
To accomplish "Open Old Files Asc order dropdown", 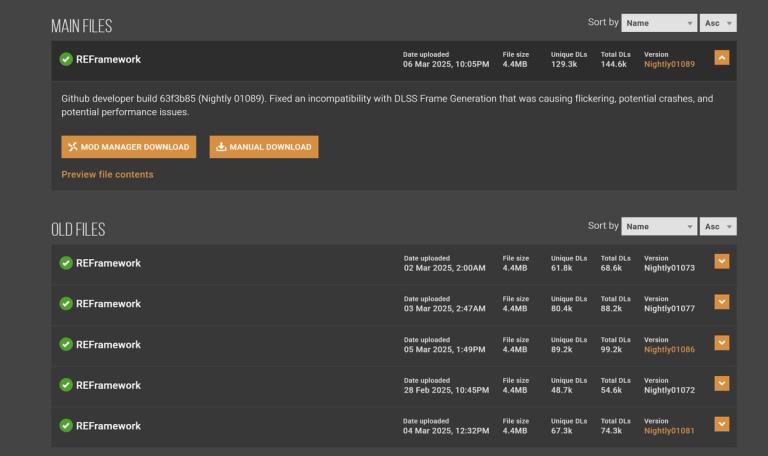I will [718, 226].
